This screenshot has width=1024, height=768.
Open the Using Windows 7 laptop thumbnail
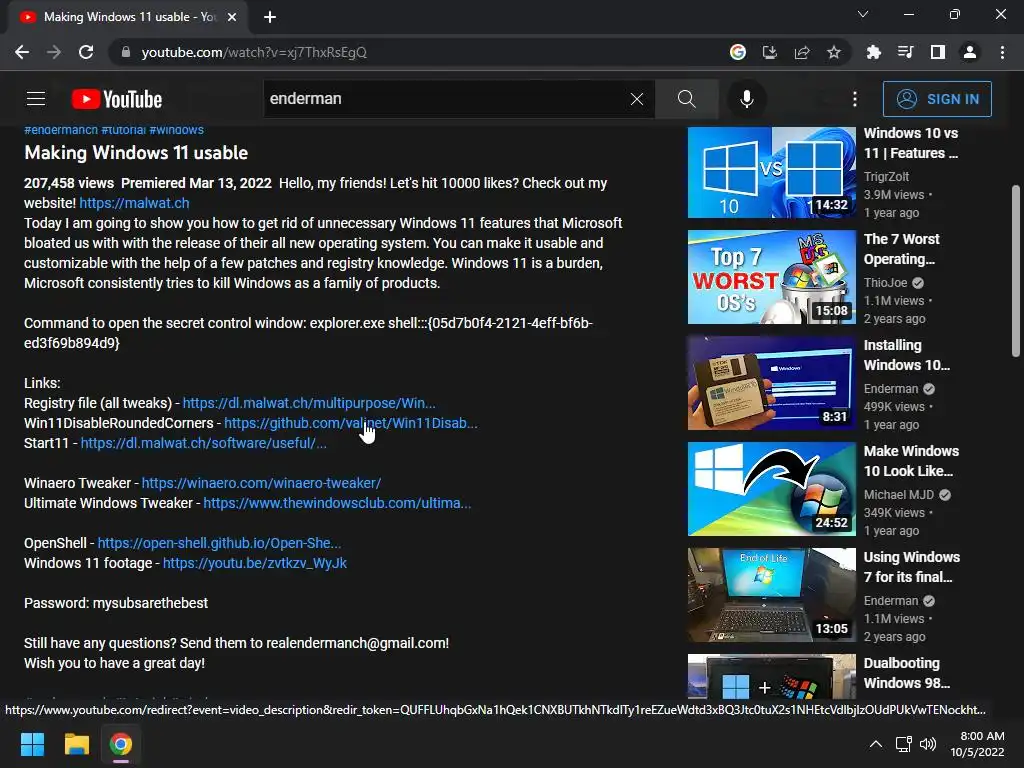tap(771, 595)
